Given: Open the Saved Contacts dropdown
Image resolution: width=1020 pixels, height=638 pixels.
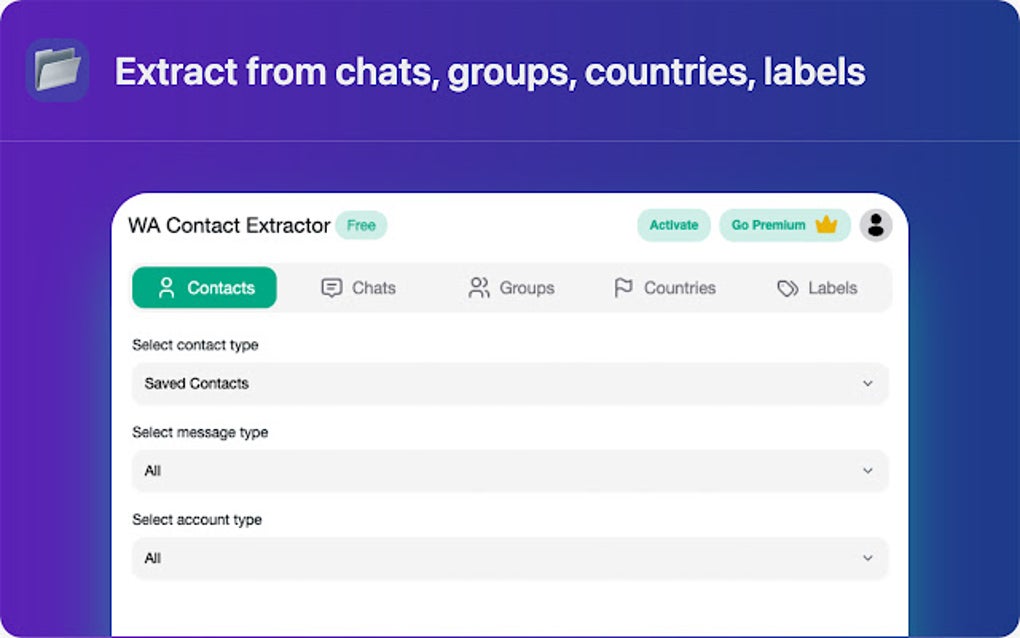Looking at the screenshot, I should (x=509, y=383).
